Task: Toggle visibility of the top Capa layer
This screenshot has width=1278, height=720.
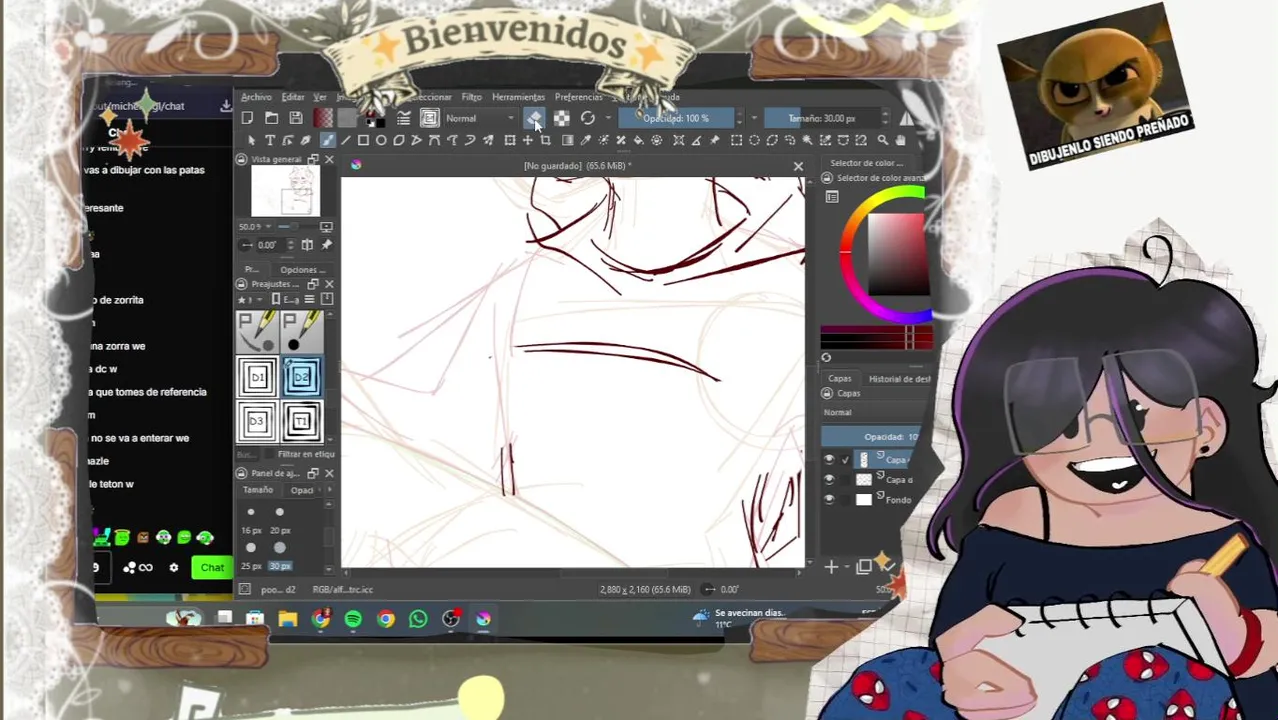Action: (x=828, y=459)
